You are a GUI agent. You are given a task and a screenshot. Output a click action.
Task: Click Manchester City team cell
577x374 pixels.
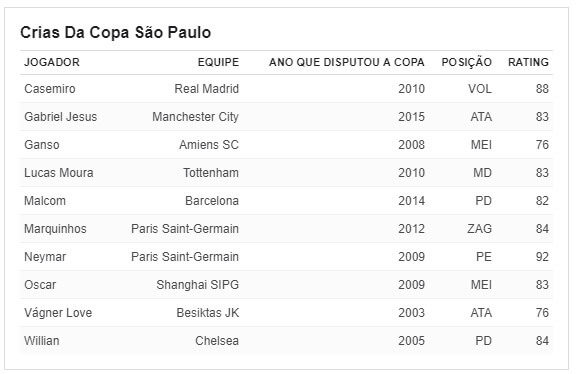tap(195, 117)
